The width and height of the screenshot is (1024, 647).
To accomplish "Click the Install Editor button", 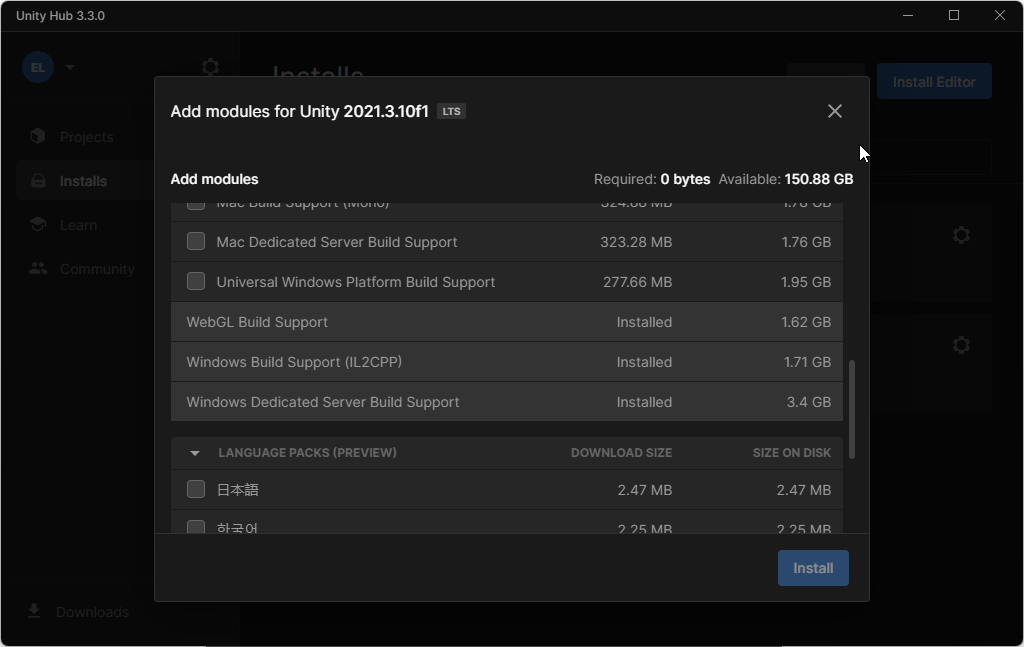I will pos(933,81).
